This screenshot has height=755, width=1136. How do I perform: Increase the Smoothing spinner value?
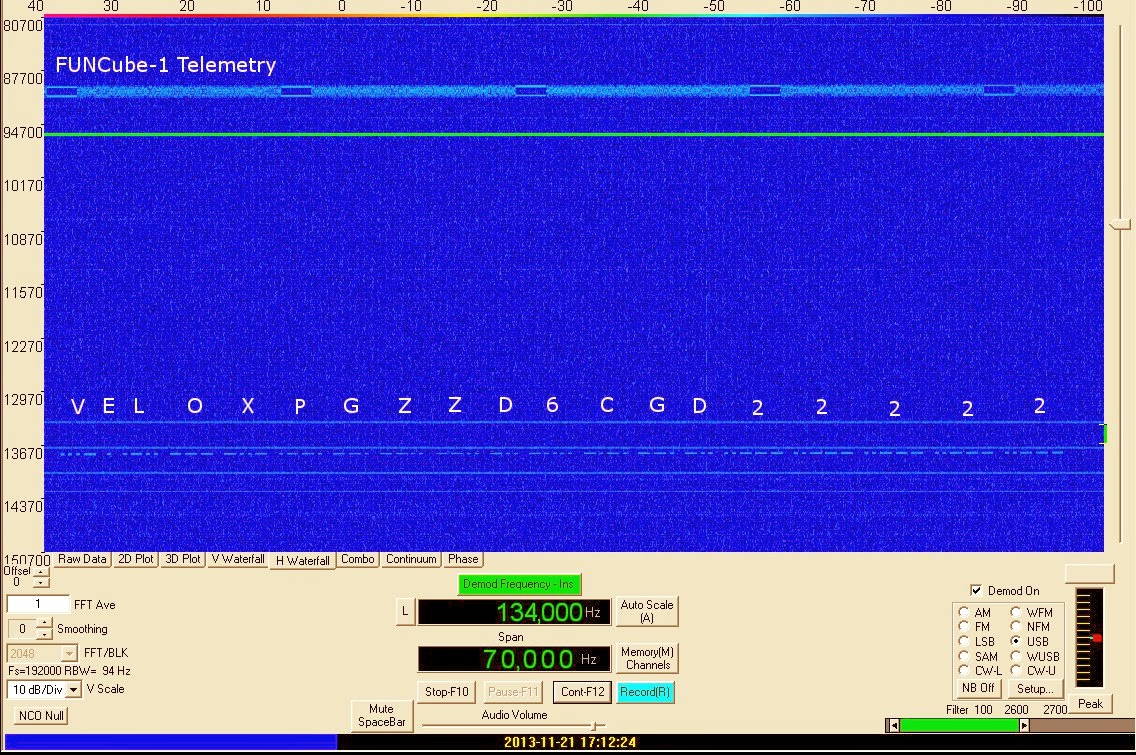pos(43,624)
